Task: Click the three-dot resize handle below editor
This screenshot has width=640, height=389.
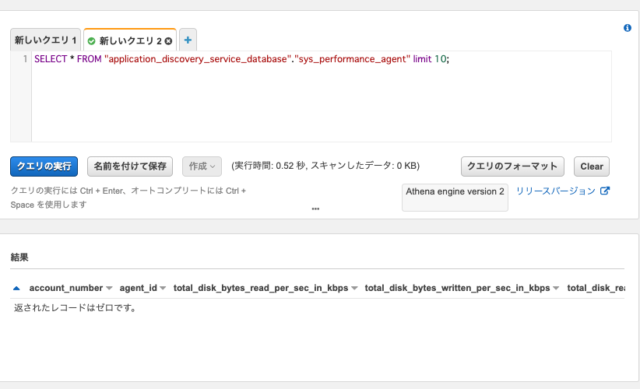Action: click(316, 209)
